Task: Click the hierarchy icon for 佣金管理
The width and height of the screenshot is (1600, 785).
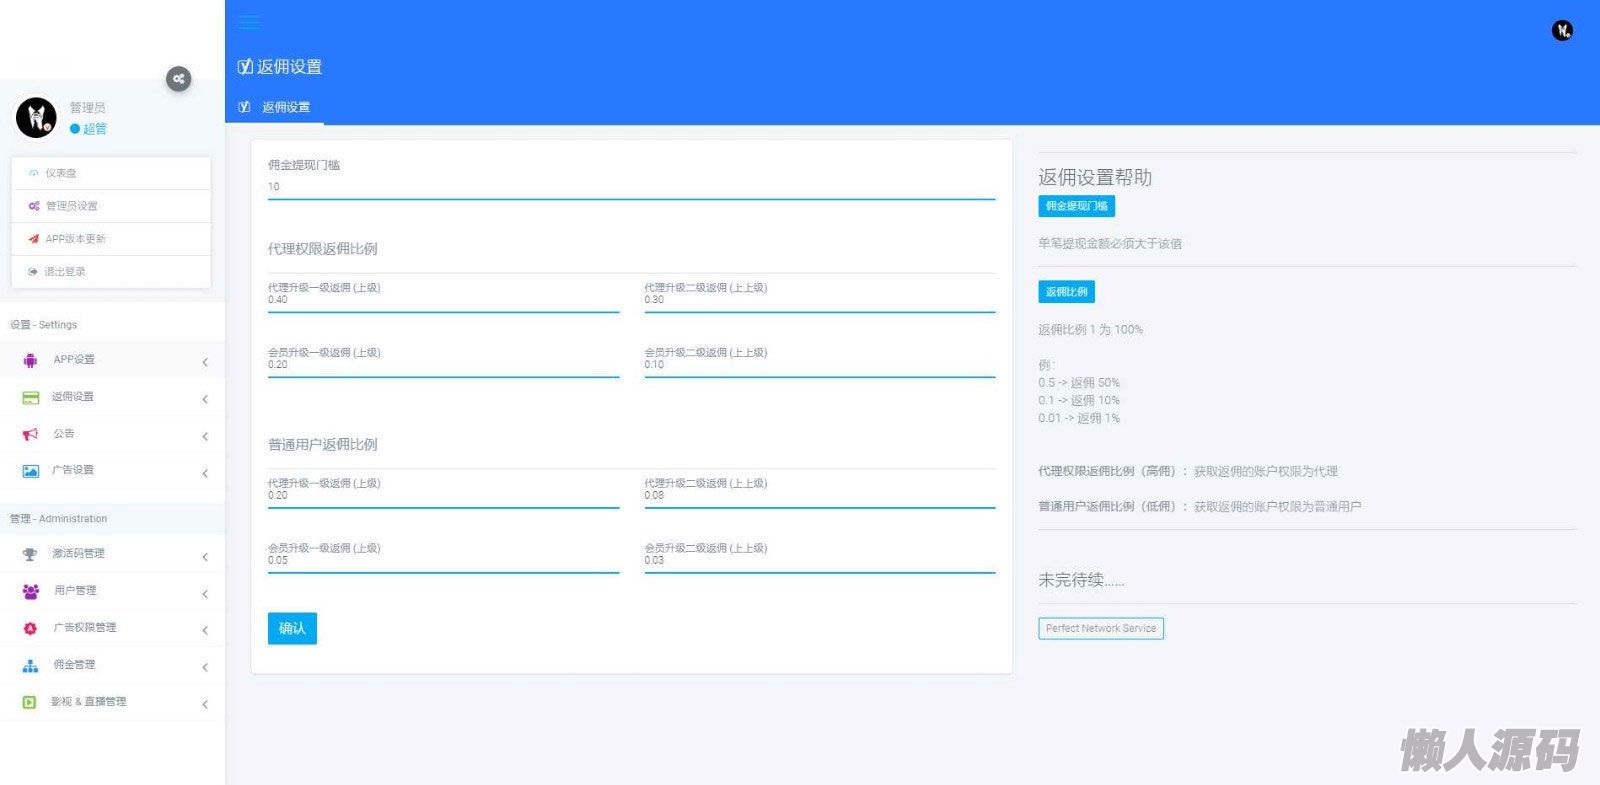Action: tap(30, 665)
